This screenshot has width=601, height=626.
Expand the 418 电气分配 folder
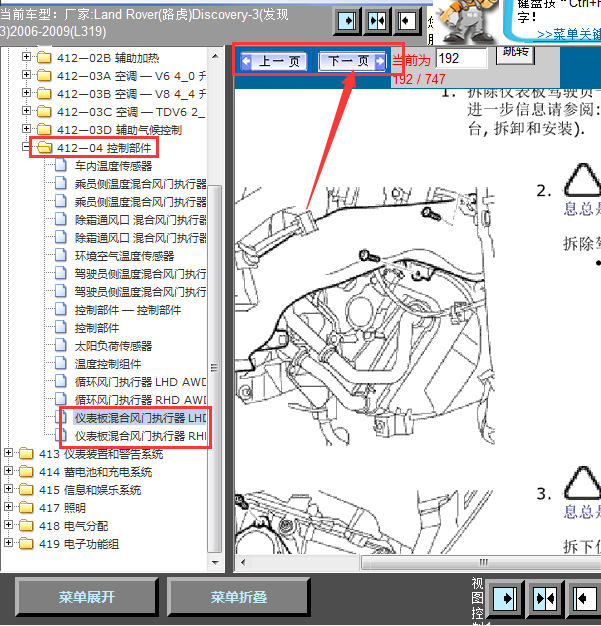(9, 526)
